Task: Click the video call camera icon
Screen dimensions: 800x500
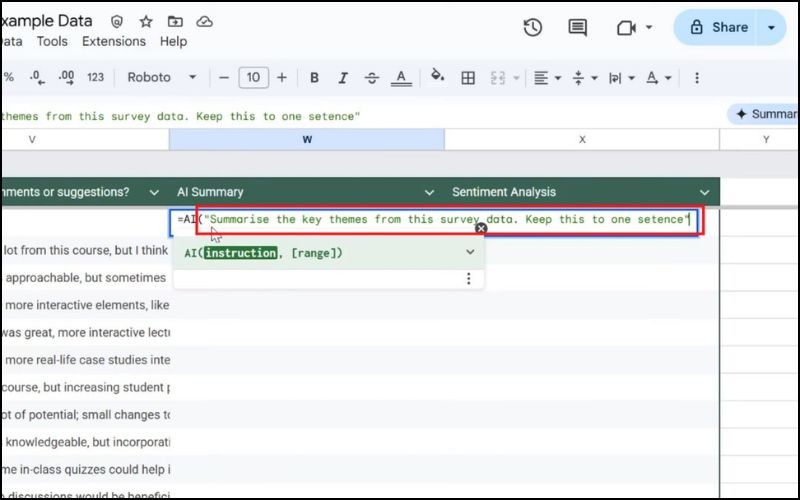Action: tap(627, 28)
